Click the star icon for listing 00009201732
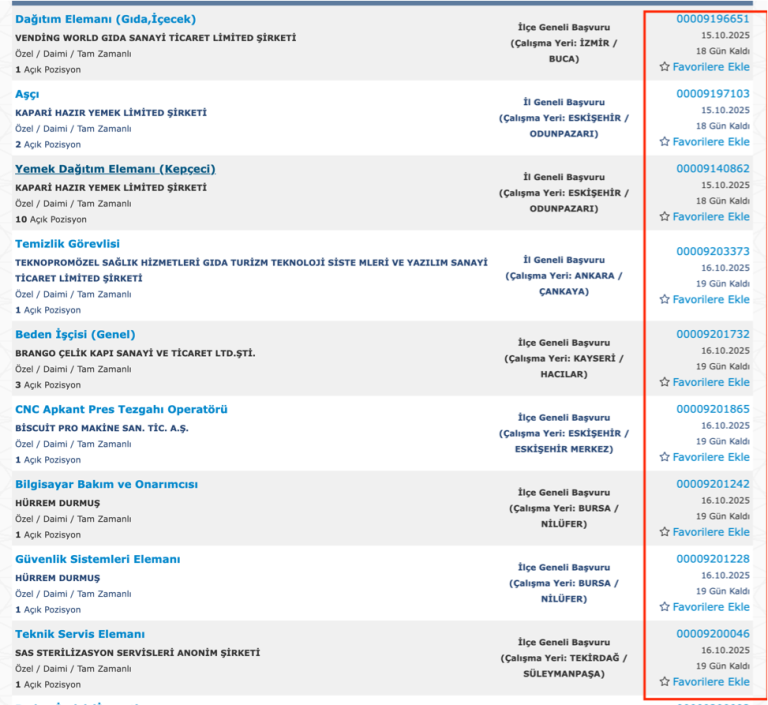Image resolution: width=768 pixels, height=705 pixels. tap(664, 382)
